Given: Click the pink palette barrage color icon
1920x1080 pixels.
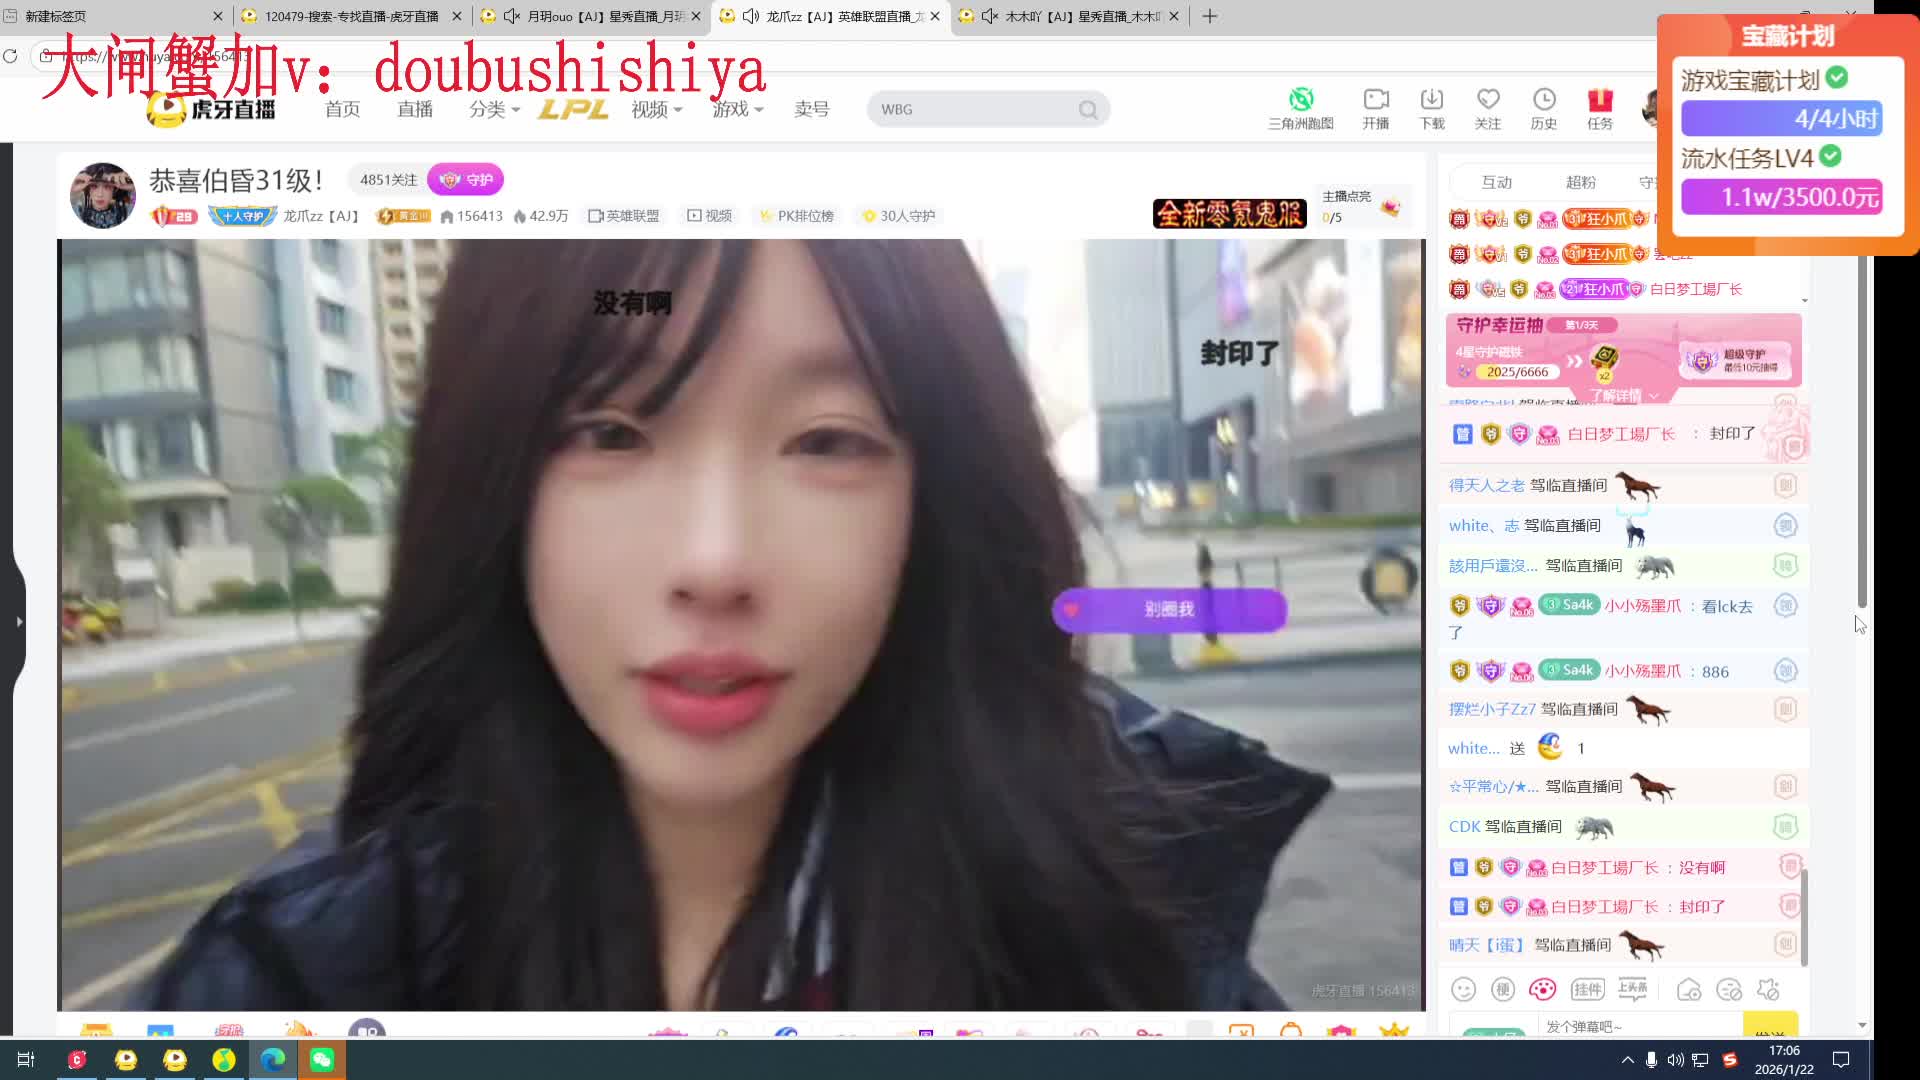Looking at the screenshot, I should [1542, 990].
